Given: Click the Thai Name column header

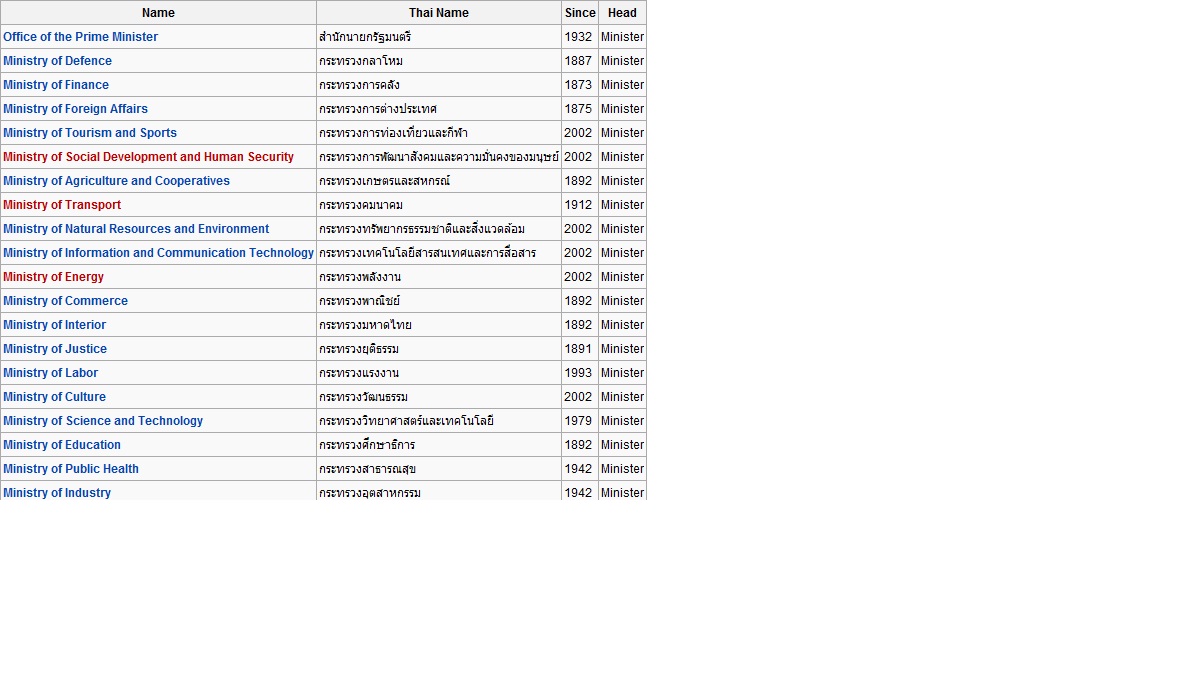Looking at the screenshot, I should click(439, 13).
